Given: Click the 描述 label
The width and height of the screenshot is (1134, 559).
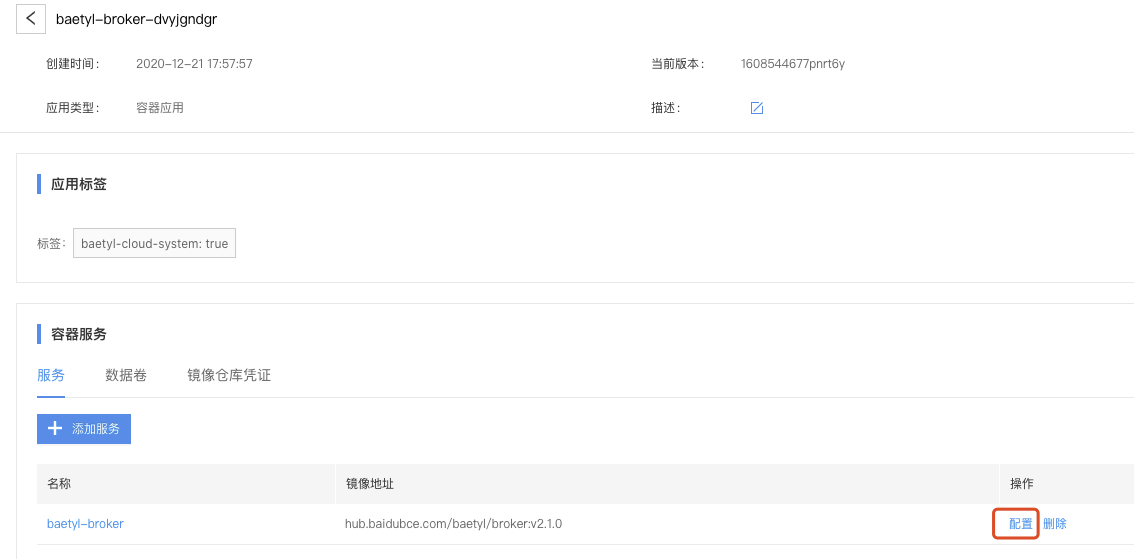Looking at the screenshot, I should 665,108.
